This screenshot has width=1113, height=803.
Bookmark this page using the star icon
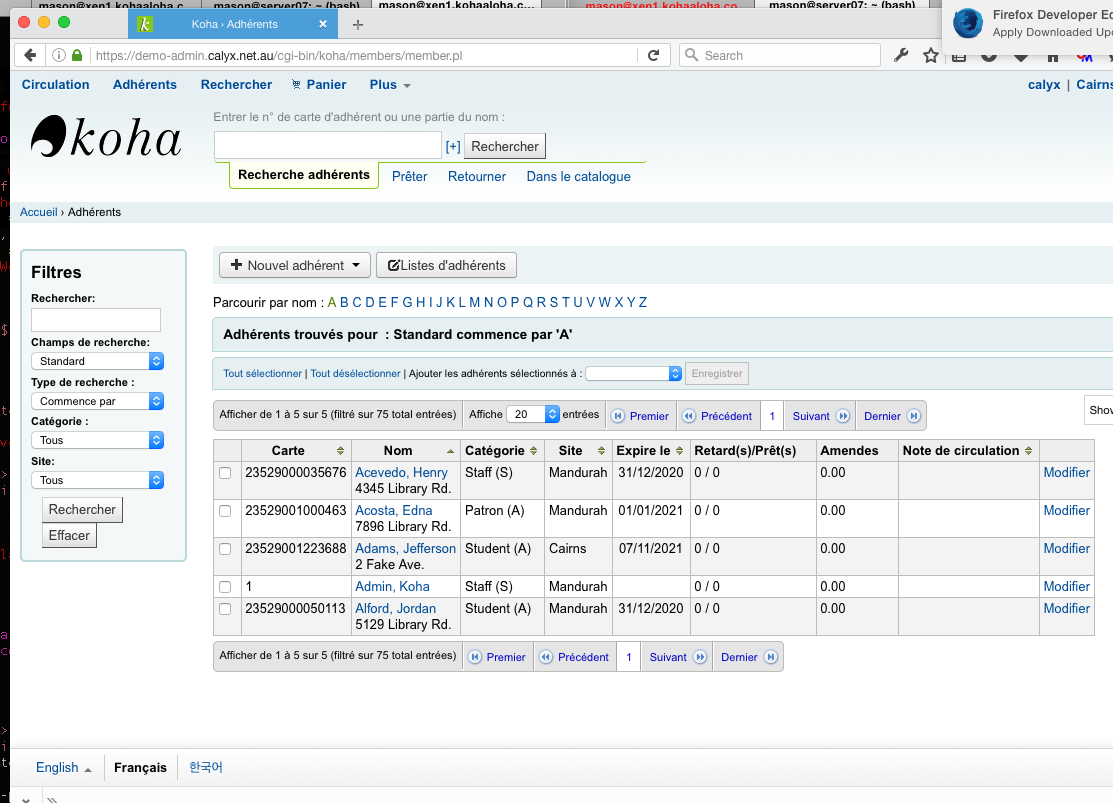931,56
